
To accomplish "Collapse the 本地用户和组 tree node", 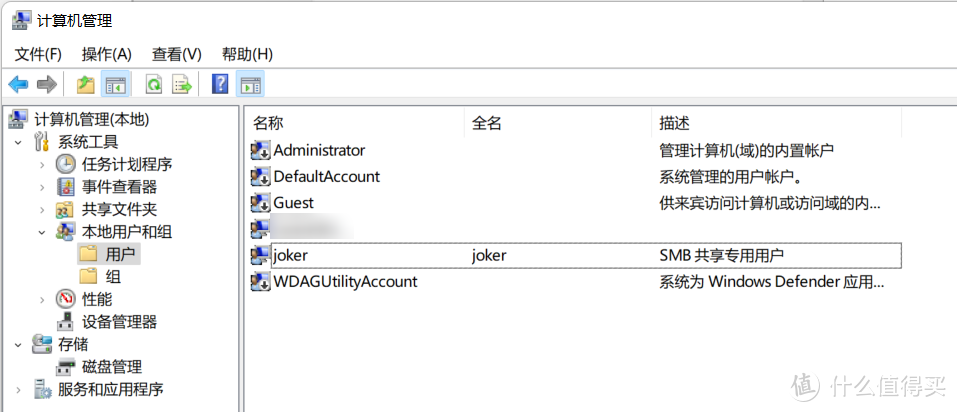I will pos(41,232).
